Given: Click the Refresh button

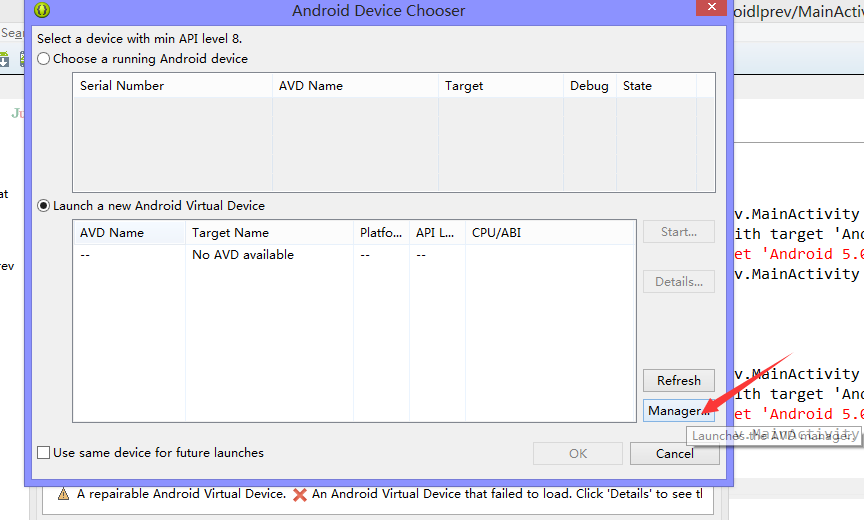Looking at the screenshot, I should [678, 381].
